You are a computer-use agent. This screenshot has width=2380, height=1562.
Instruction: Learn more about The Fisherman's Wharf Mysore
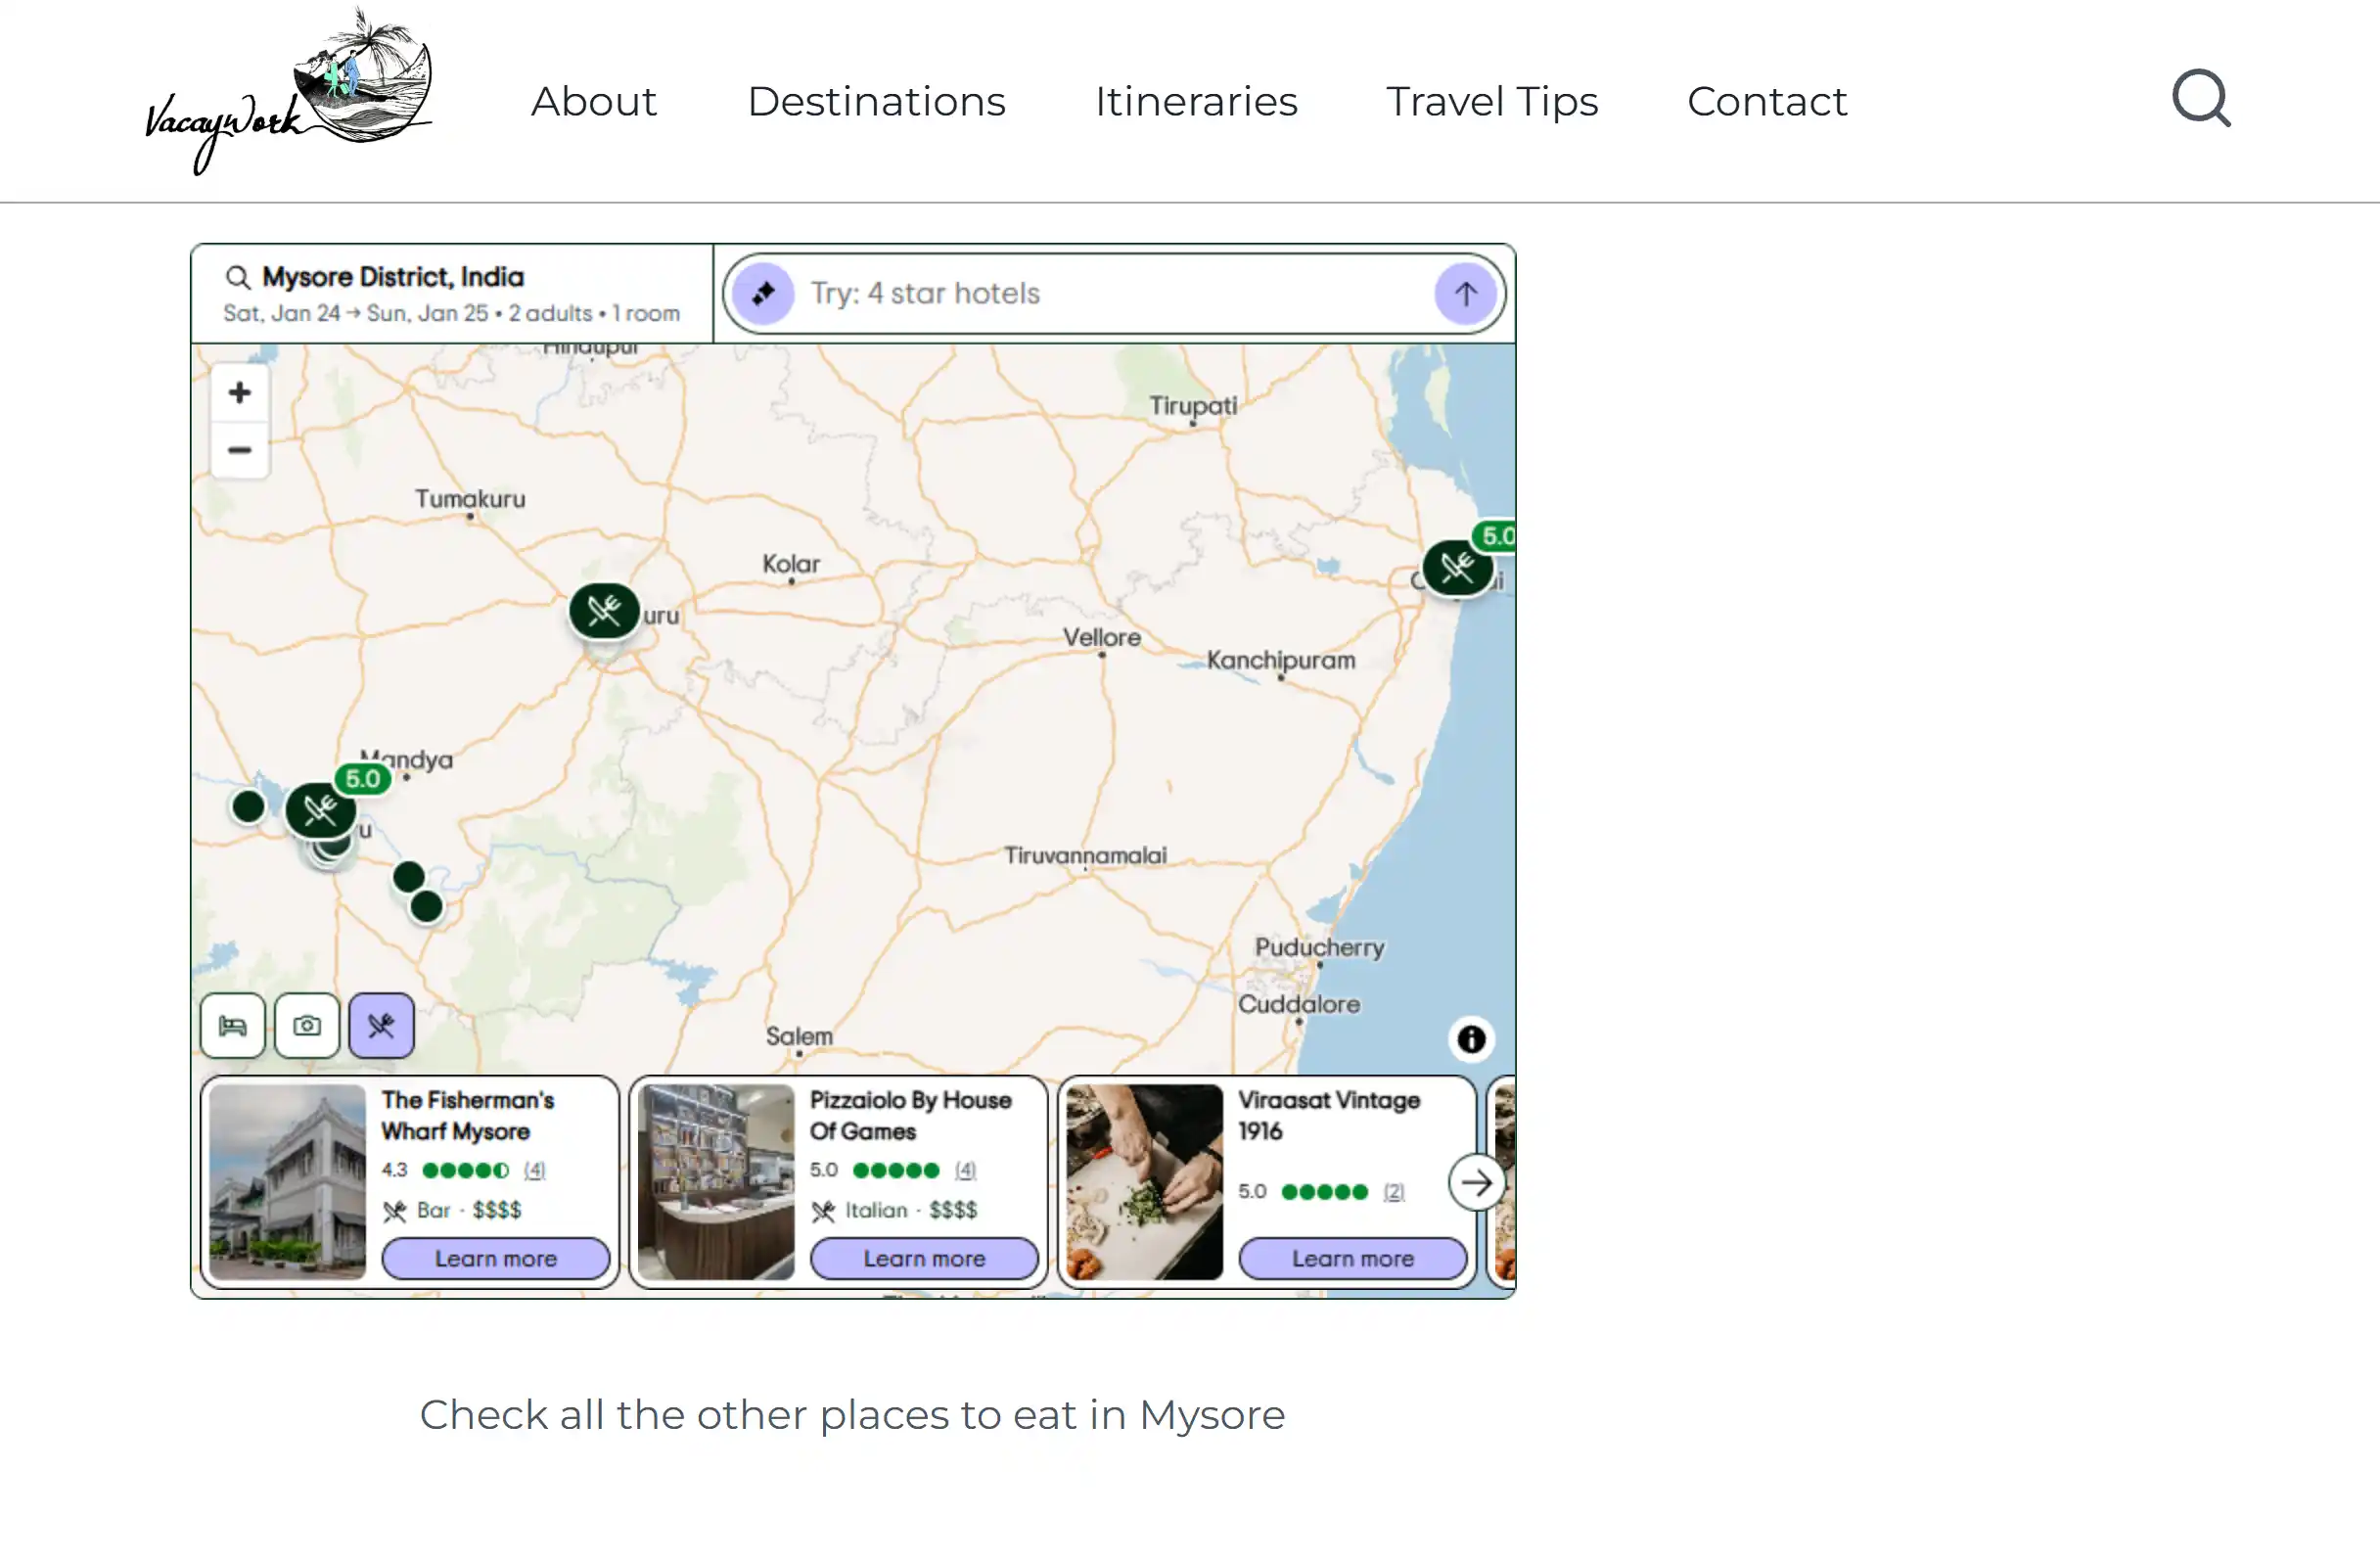pyautogui.click(x=496, y=1258)
